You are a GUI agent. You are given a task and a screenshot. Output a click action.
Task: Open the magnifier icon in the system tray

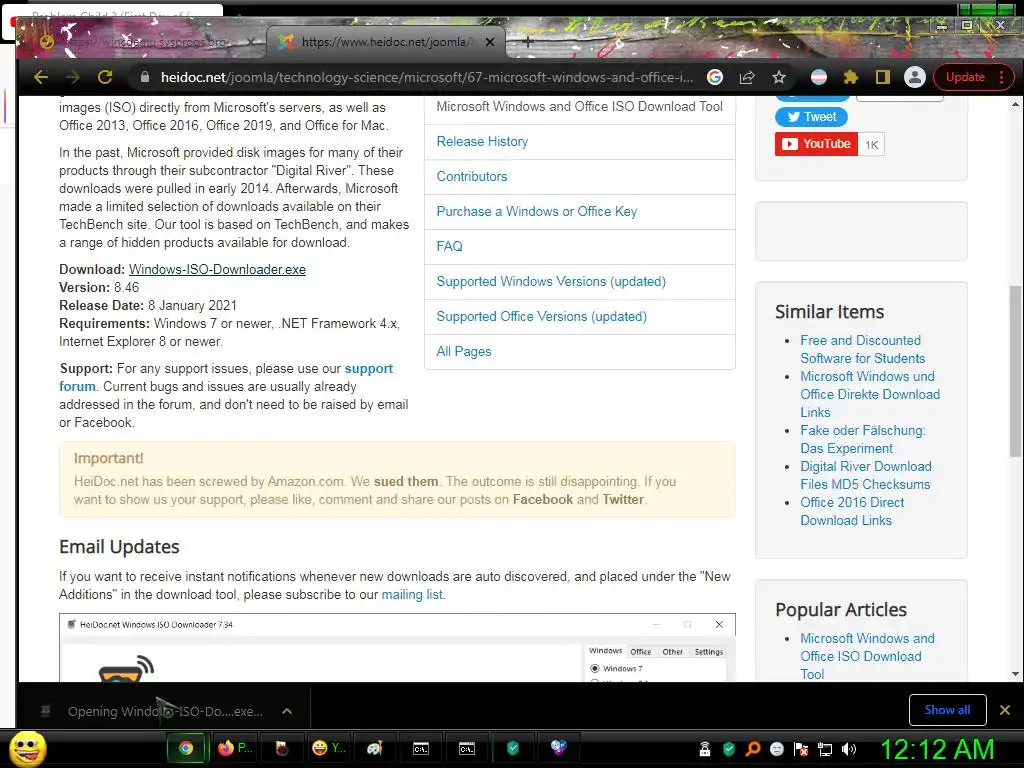click(x=753, y=749)
